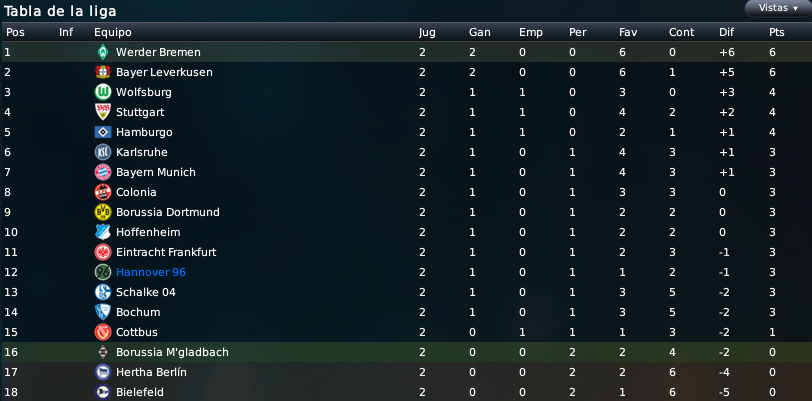Click the Hannover 96 club crest
Image resolution: width=812 pixels, height=401 pixels.
click(103, 272)
